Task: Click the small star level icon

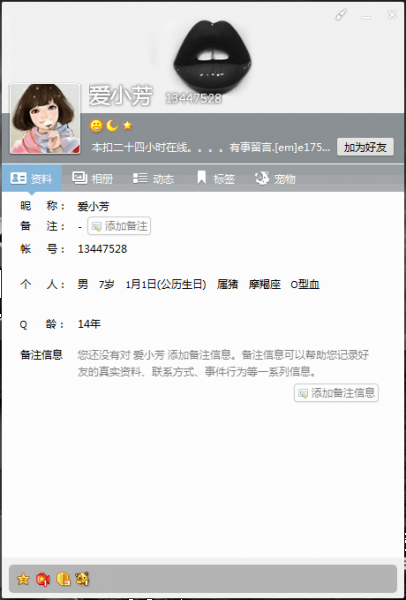Action: pos(128,125)
